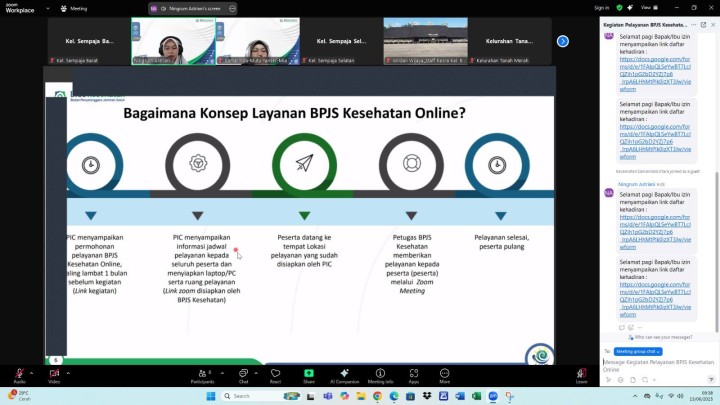This screenshot has height=405, width=720.
Task: Open audio options caret next to Audio
Action: pos(31,373)
